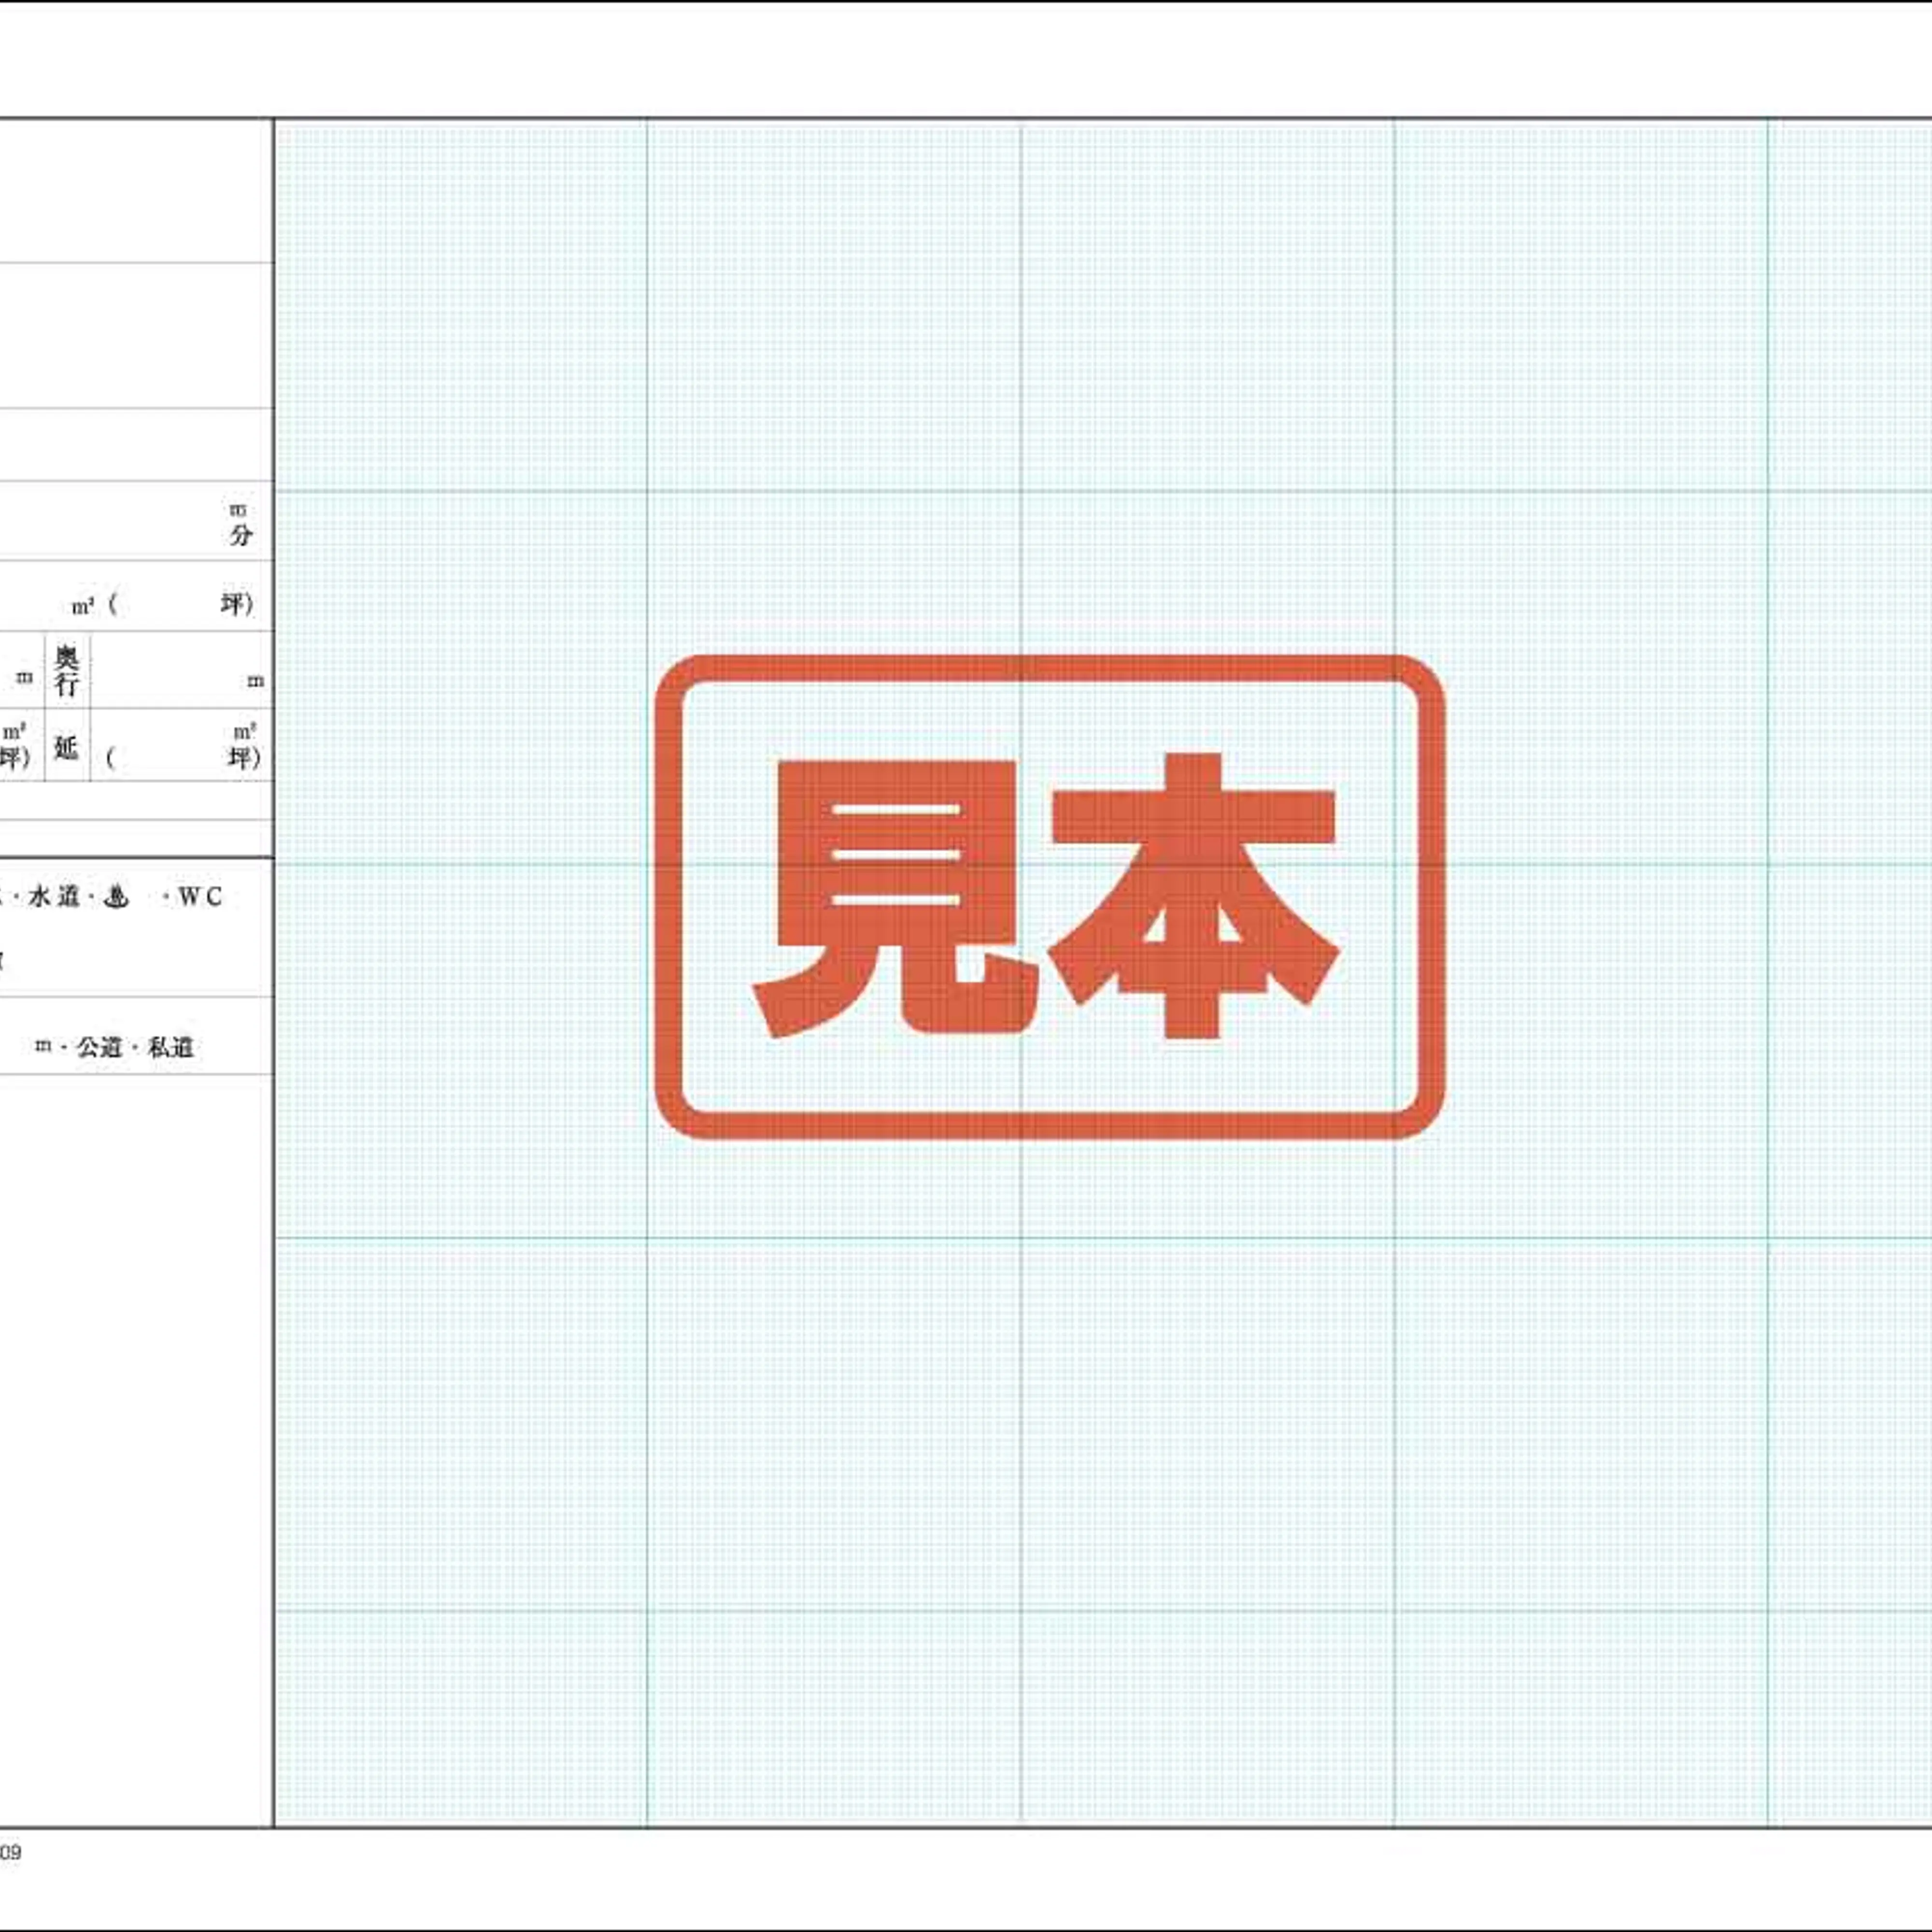Click the 奥行 label cell
Image resolution: width=1932 pixels, height=1932 pixels.
pyautogui.click(x=66, y=670)
